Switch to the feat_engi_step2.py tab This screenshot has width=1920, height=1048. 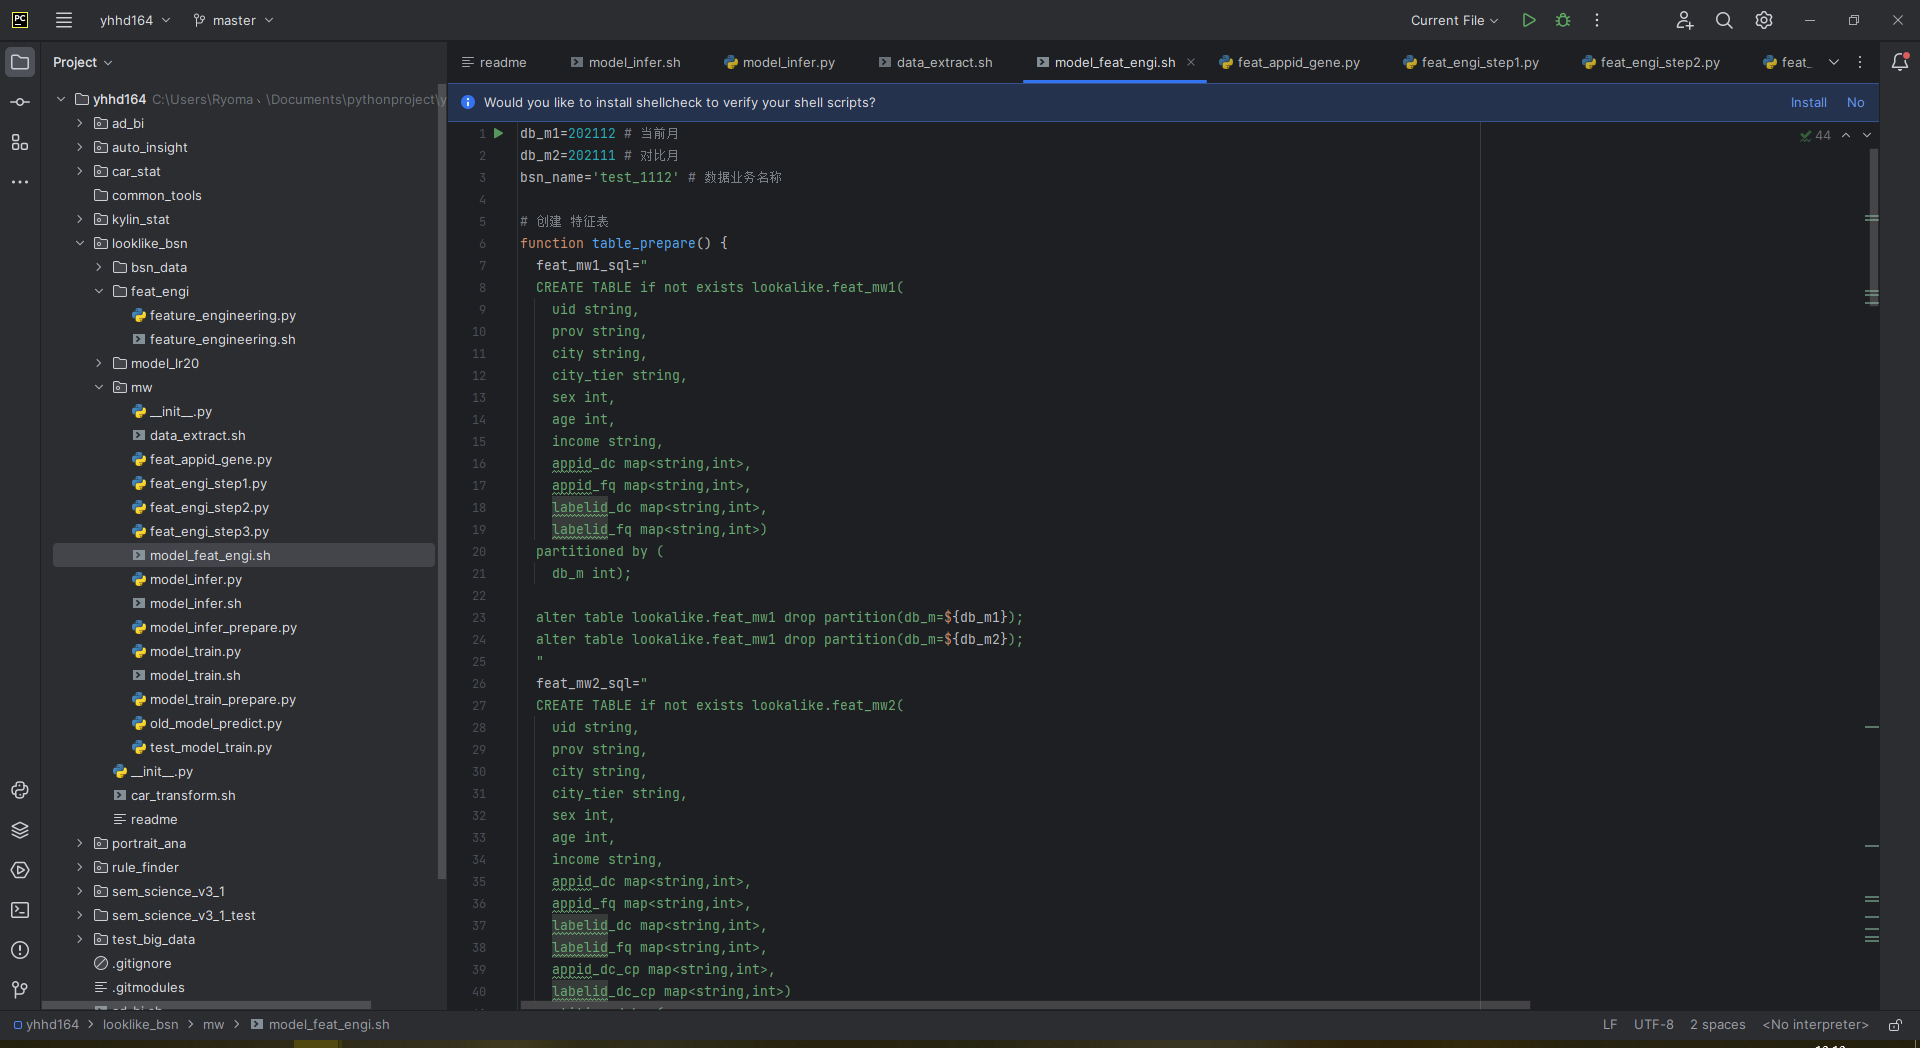pyautogui.click(x=1652, y=62)
